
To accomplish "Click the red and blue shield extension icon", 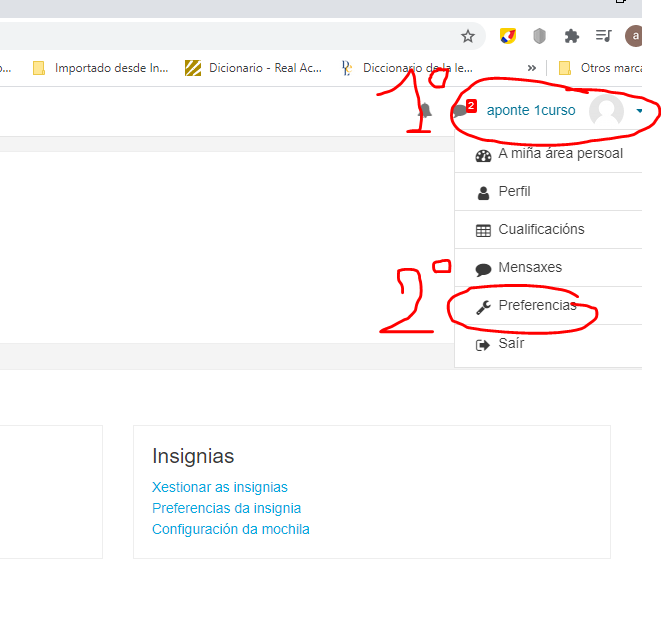I will tap(507, 36).
